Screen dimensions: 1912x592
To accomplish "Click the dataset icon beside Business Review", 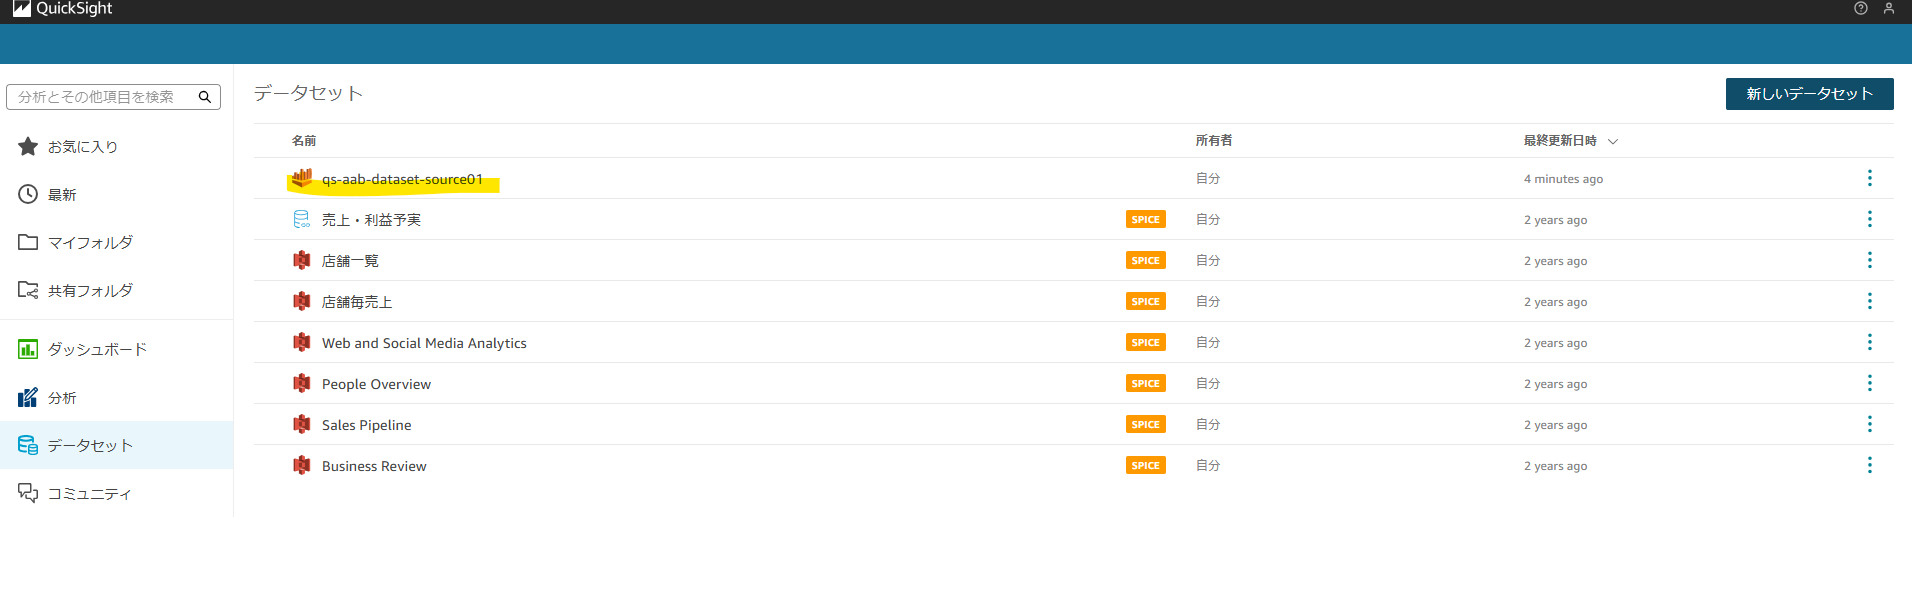I will tap(302, 465).
